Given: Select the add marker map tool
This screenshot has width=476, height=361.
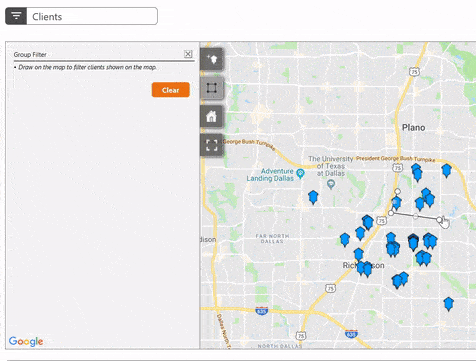Looking at the screenshot, I should (x=212, y=59).
